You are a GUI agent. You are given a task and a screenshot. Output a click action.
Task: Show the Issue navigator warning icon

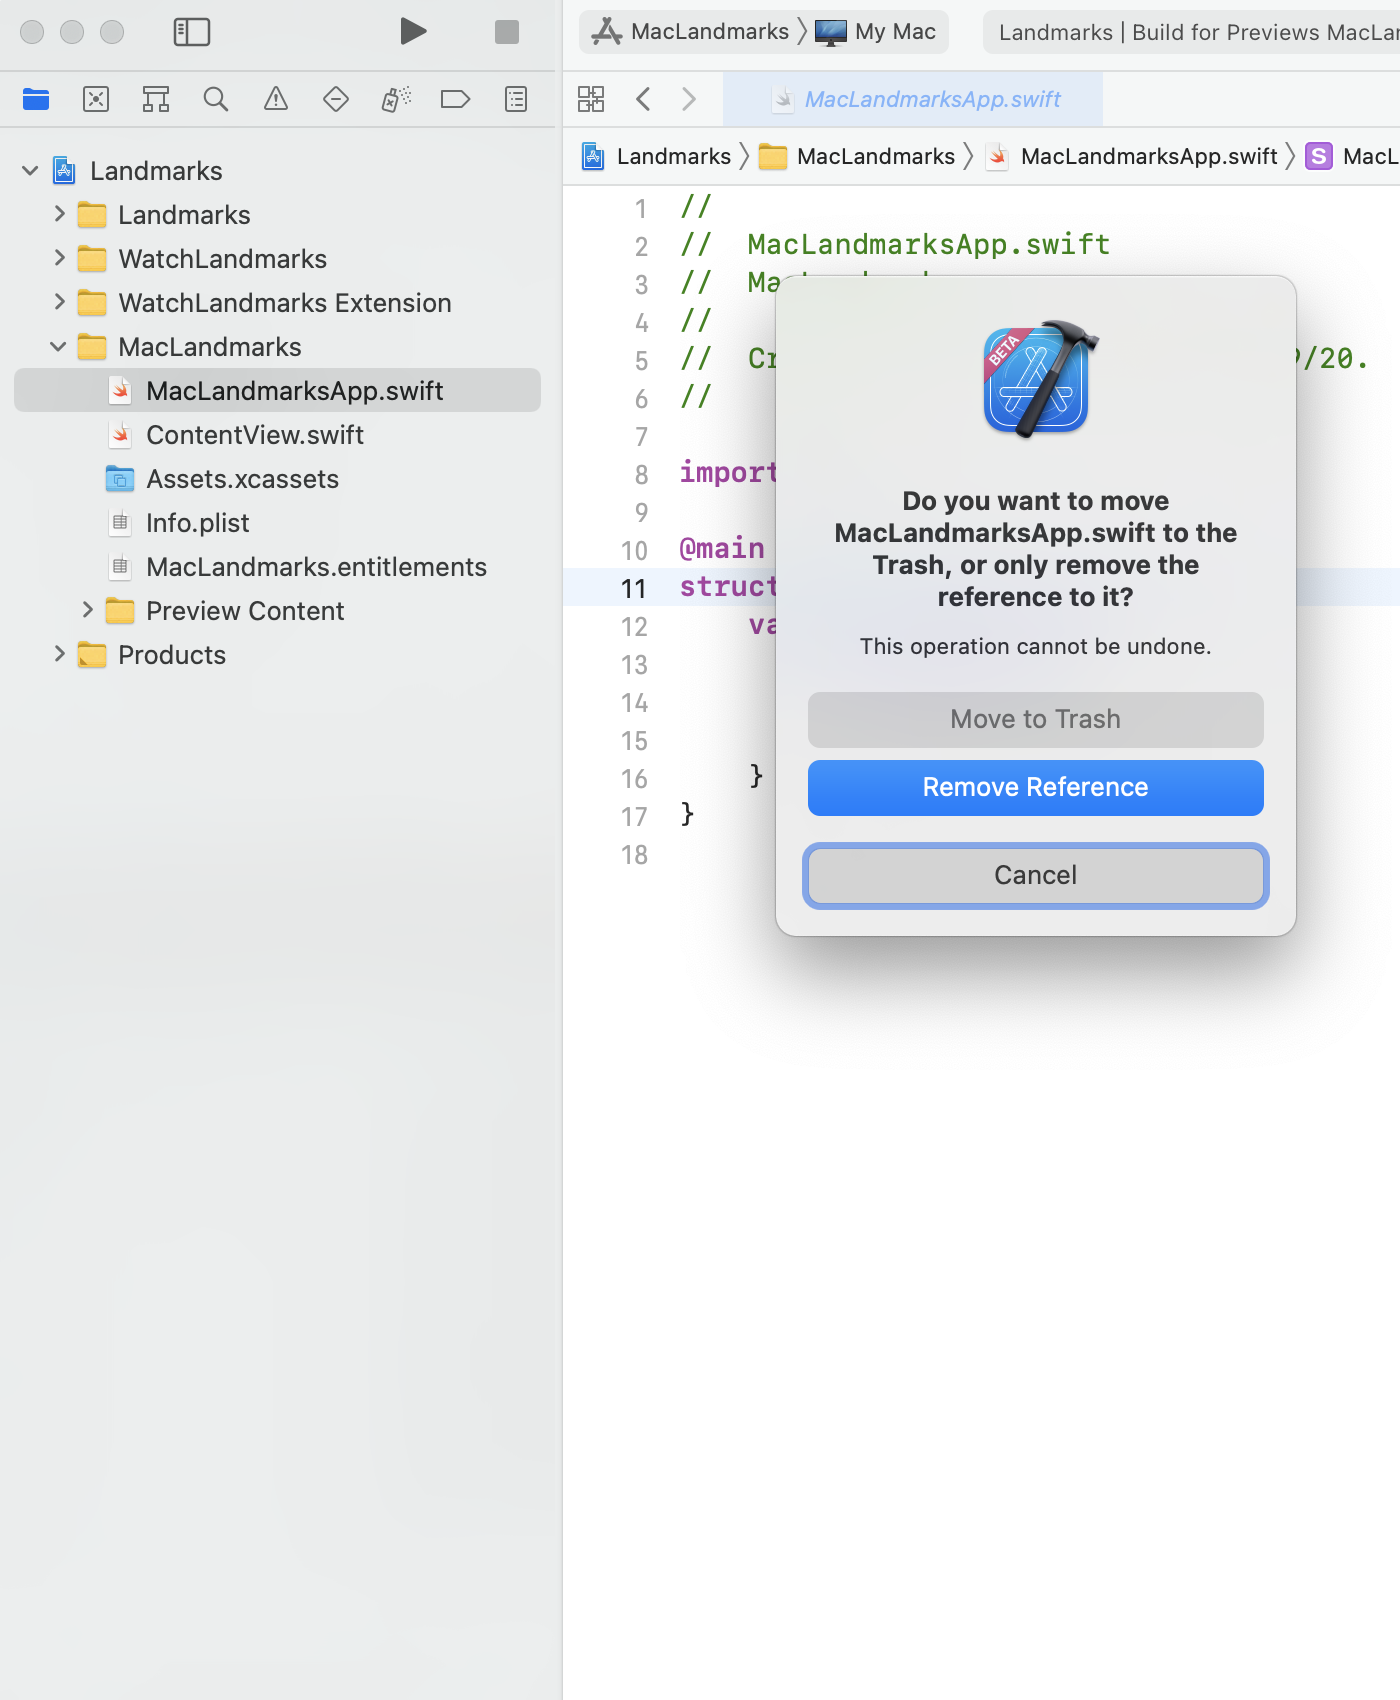click(276, 99)
